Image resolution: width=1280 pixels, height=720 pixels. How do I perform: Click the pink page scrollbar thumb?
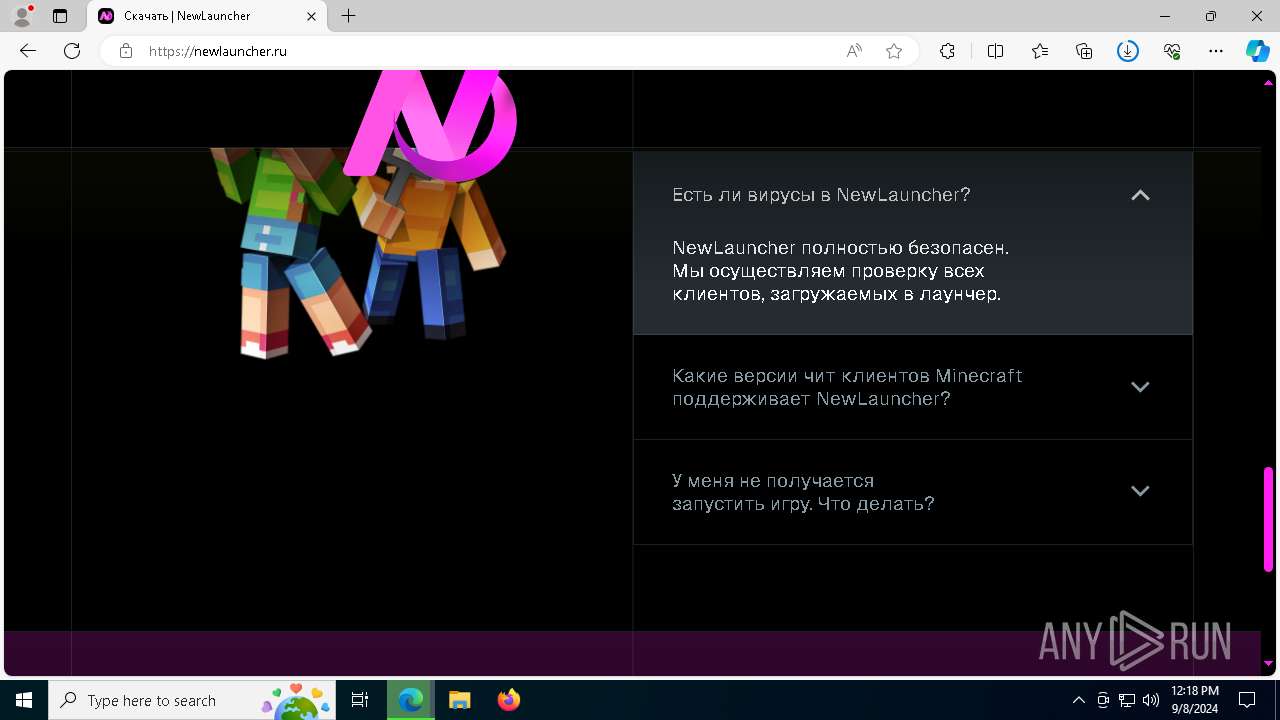(x=1268, y=518)
